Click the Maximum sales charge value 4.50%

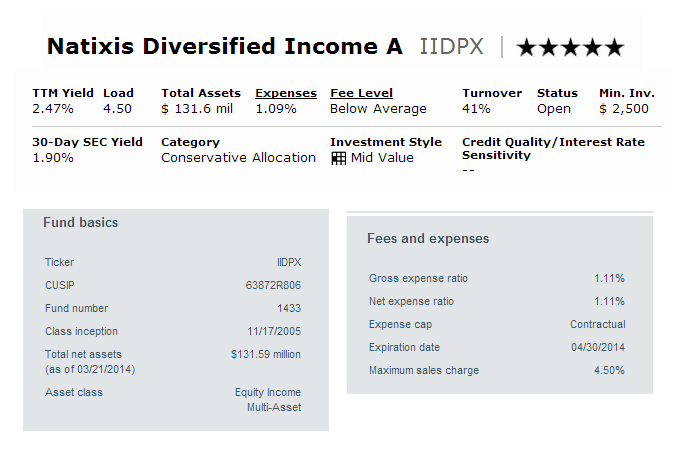(x=609, y=371)
